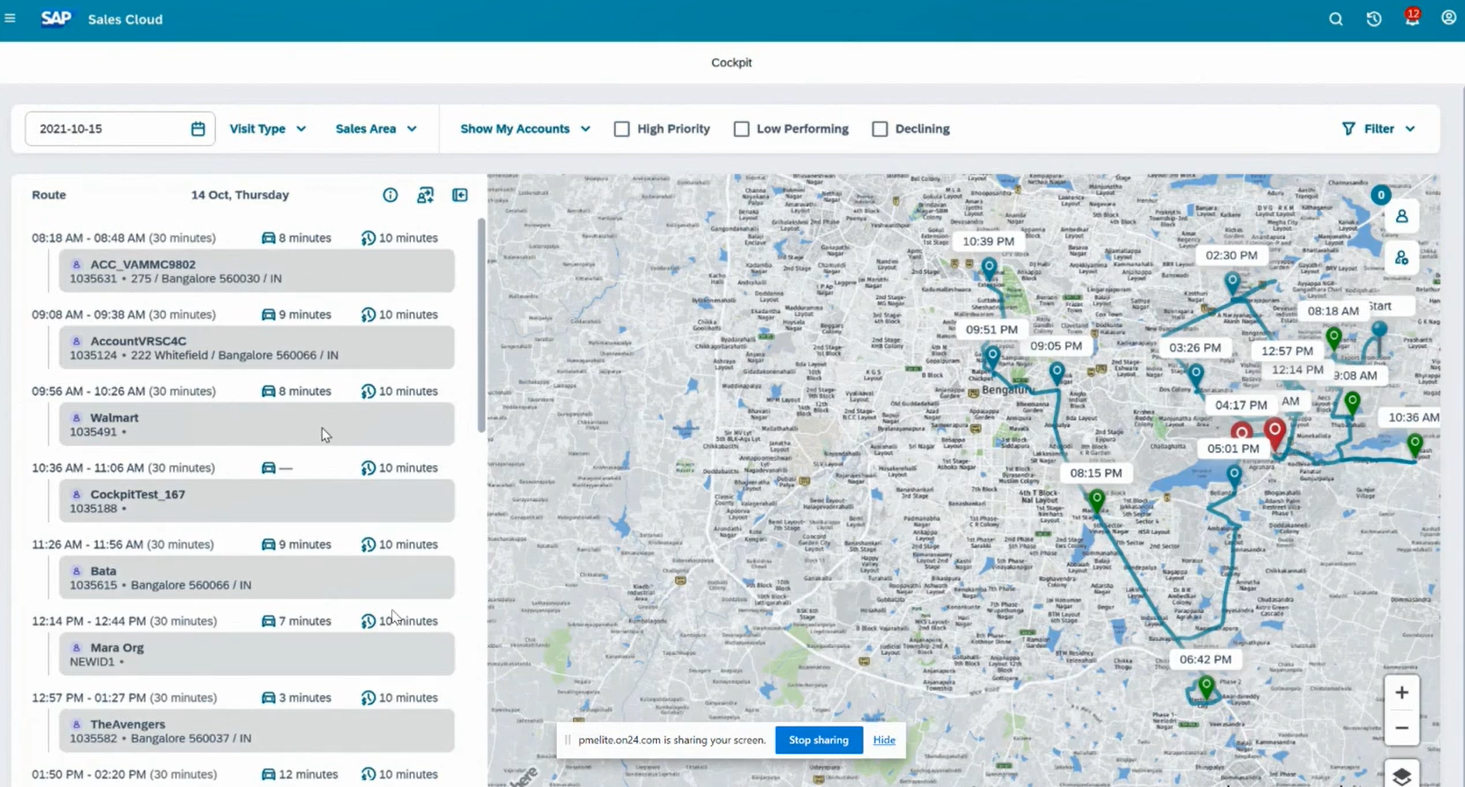The height and width of the screenshot is (787, 1465).
Task: Expand the Sales Area dropdown
Action: pyautogui.click(x=376, y=129)
